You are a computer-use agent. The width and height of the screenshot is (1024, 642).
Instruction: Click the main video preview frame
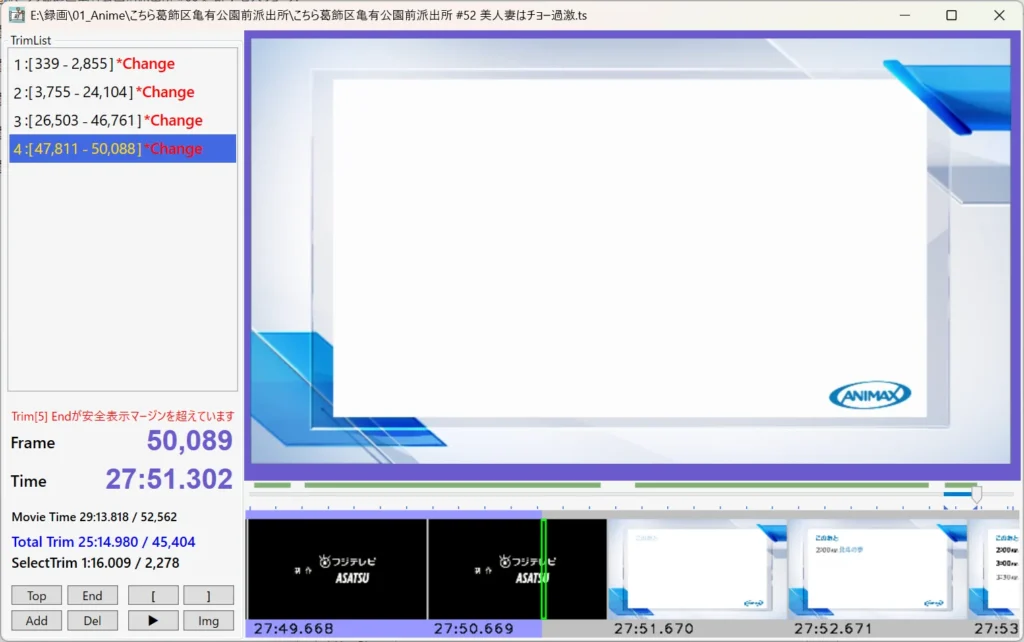[630, 250]
